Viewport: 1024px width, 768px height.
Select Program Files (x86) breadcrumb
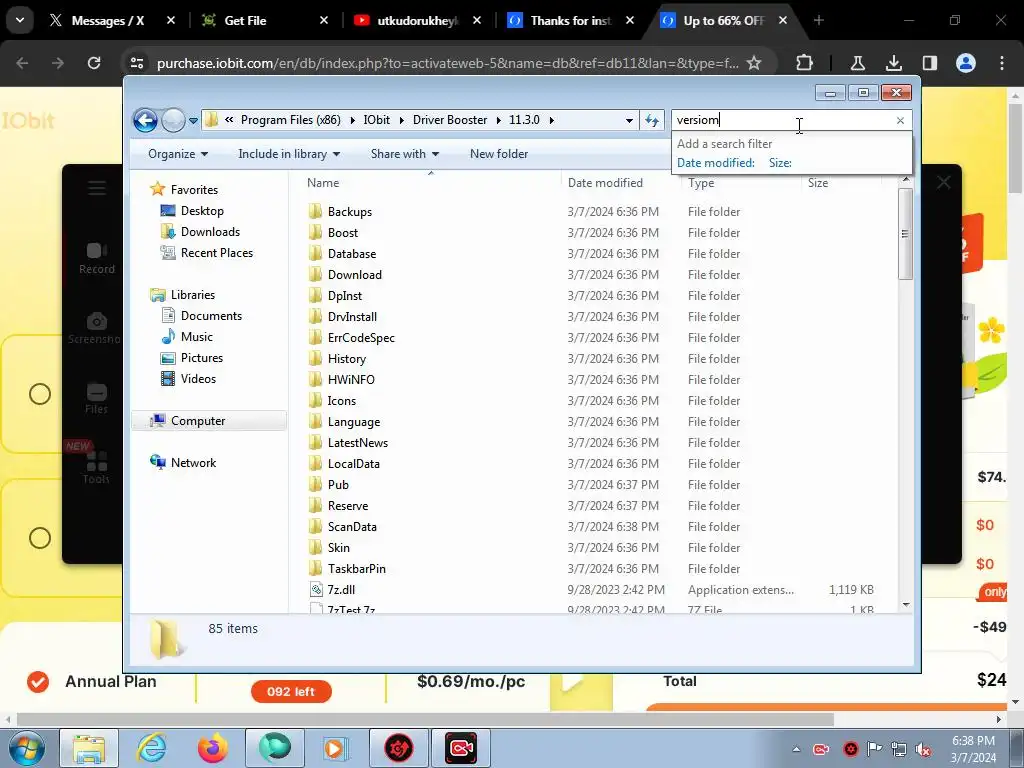[291, 120]
